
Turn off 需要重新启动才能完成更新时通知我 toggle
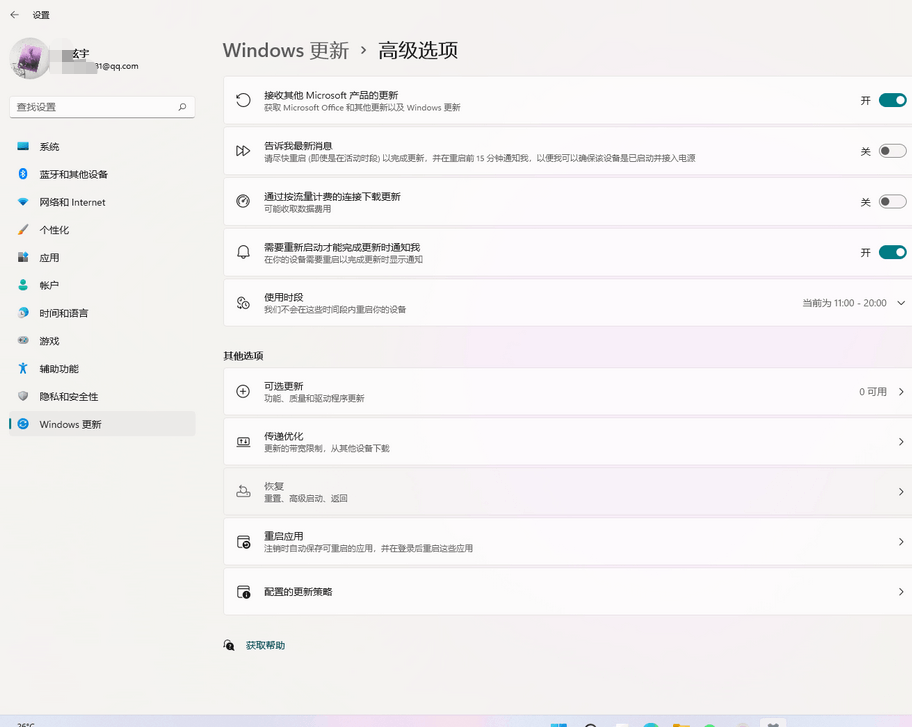(892, 252)
